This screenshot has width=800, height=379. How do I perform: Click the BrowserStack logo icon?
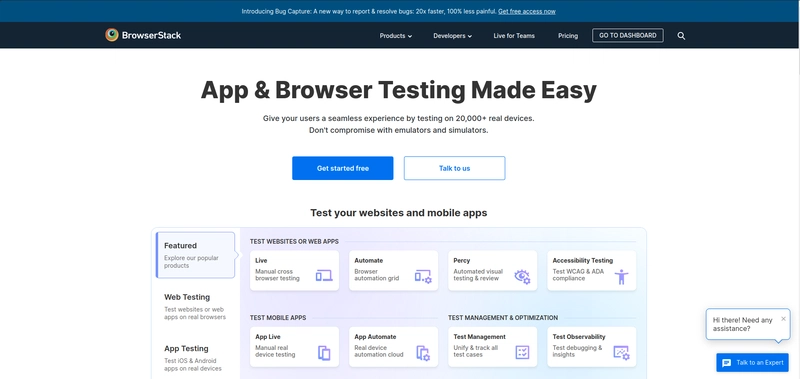pos(112,35)
